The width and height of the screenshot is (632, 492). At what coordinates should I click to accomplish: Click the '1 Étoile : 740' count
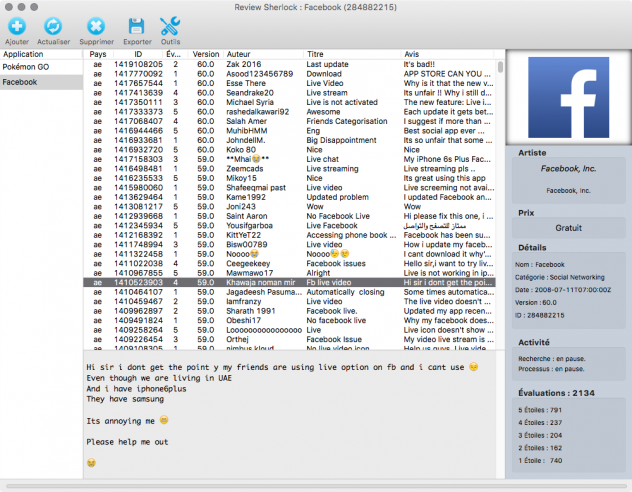pyautogui.click(x=540, y=461)
